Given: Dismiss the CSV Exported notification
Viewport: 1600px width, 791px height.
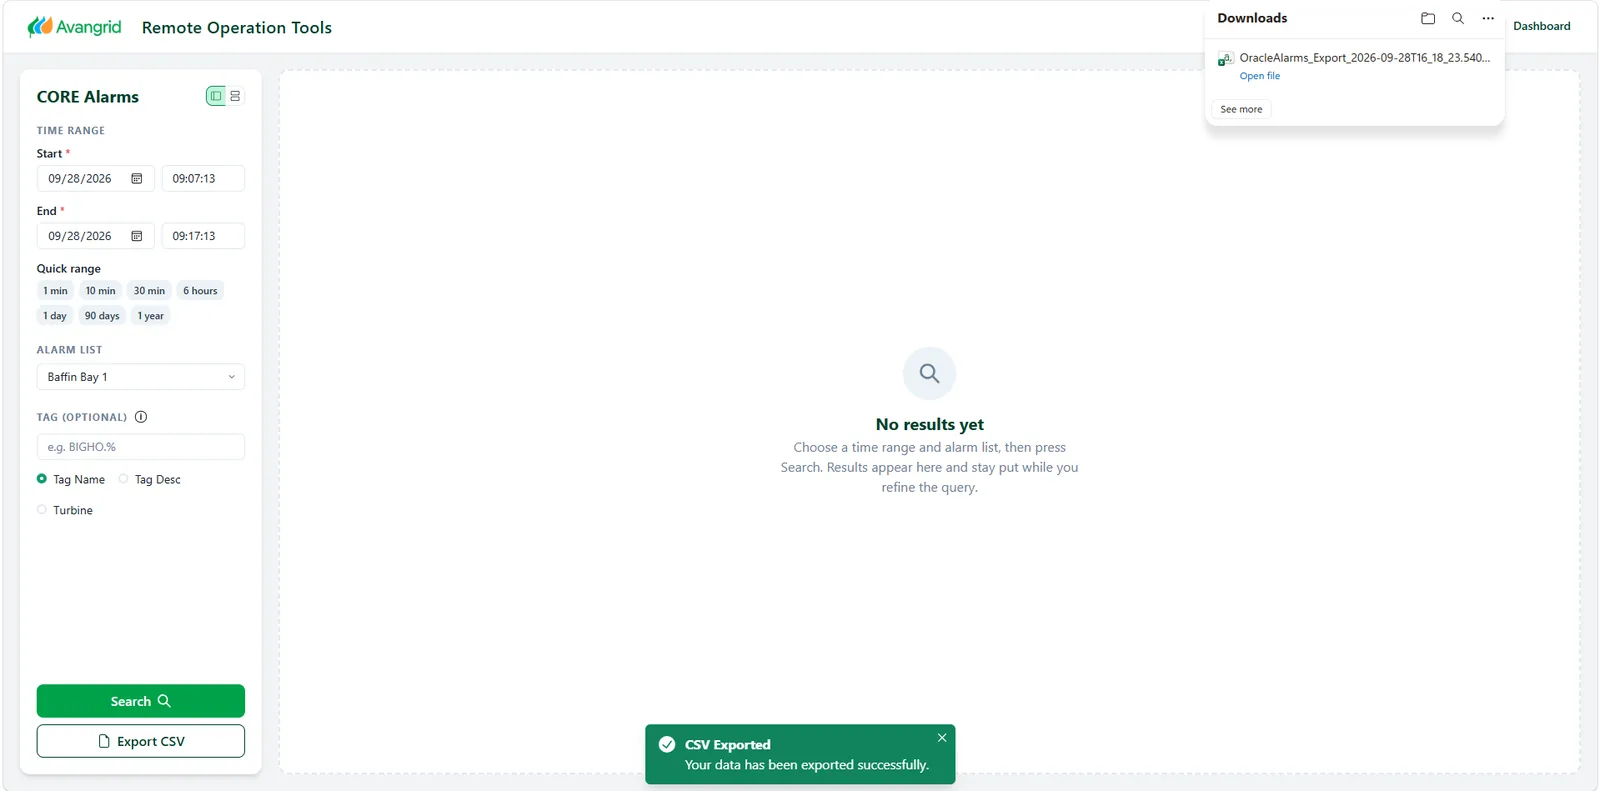Looking at the screenshot, I should pyautogui.click(x=942, y=738).
